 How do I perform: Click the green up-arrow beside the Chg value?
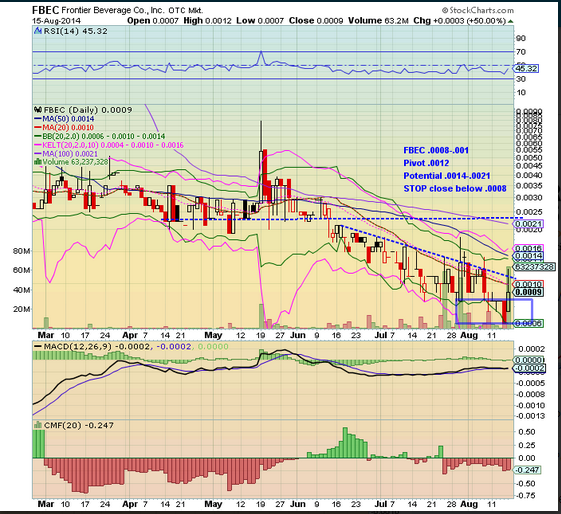coord(511,21)
